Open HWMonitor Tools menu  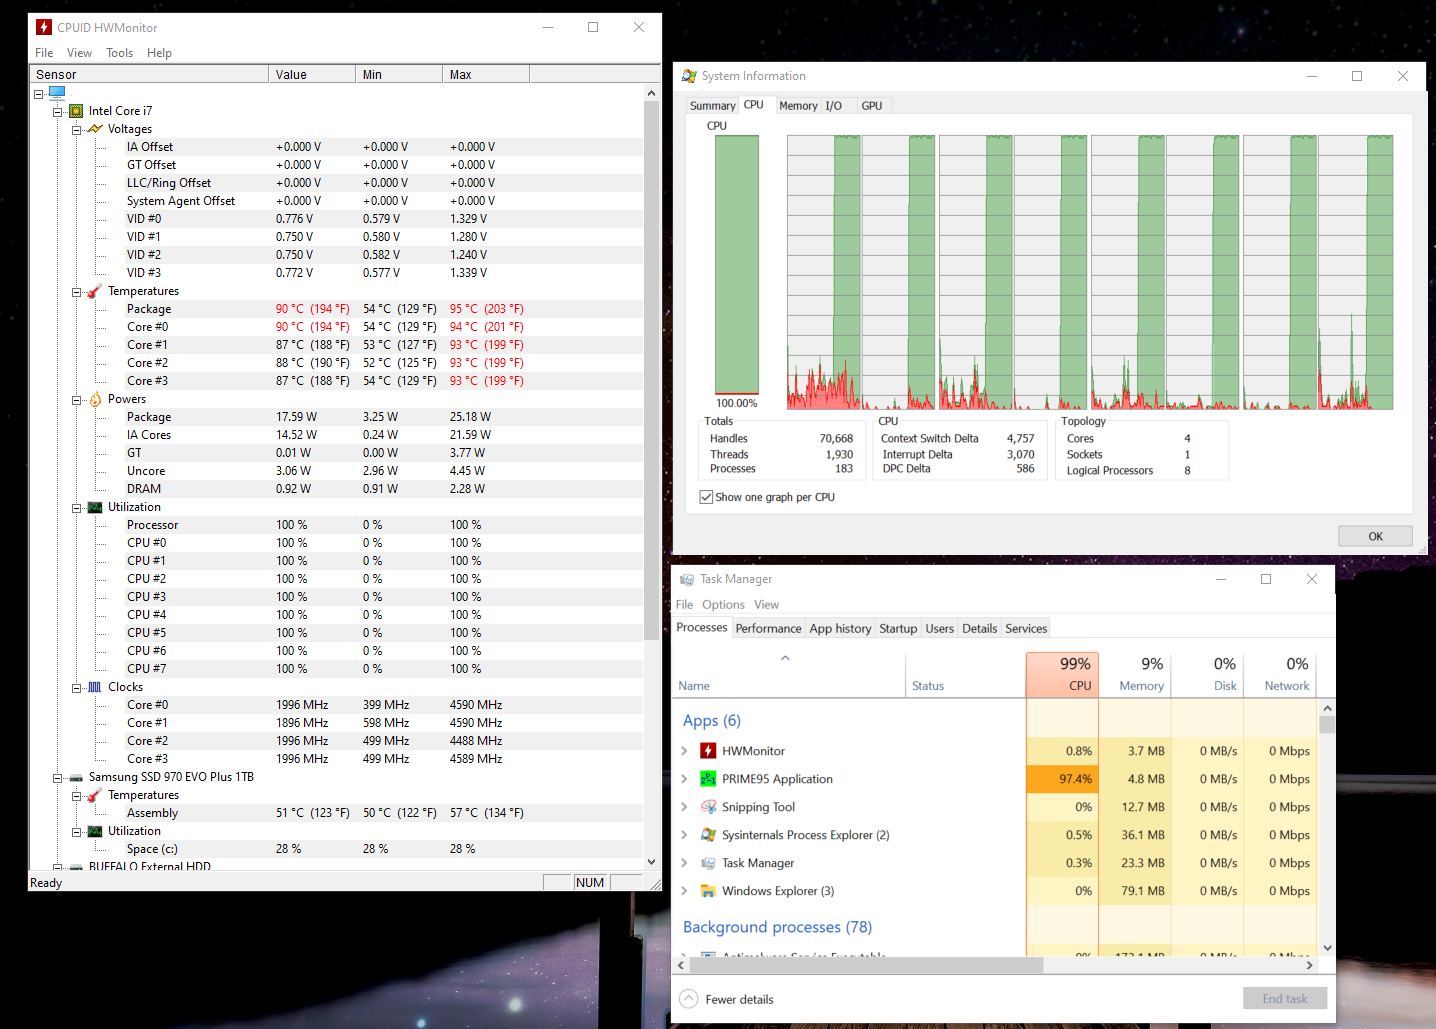[x=119, y=53]
